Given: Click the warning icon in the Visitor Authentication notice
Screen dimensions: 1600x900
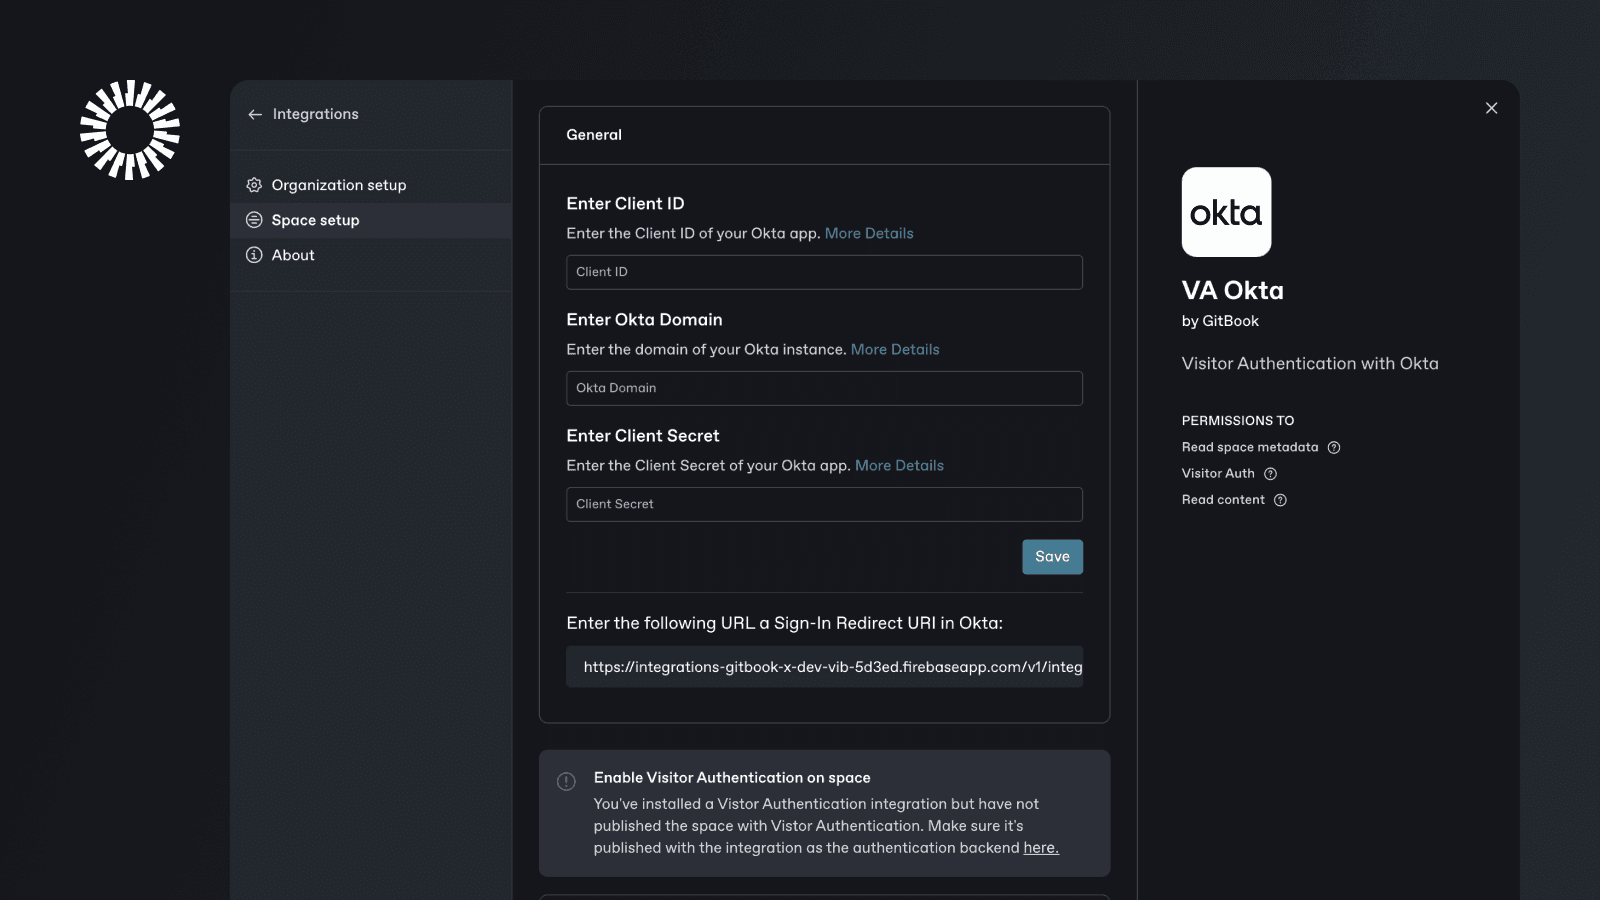Looking at the screenshot, I should pyautogui.click(x=566, y=782).
